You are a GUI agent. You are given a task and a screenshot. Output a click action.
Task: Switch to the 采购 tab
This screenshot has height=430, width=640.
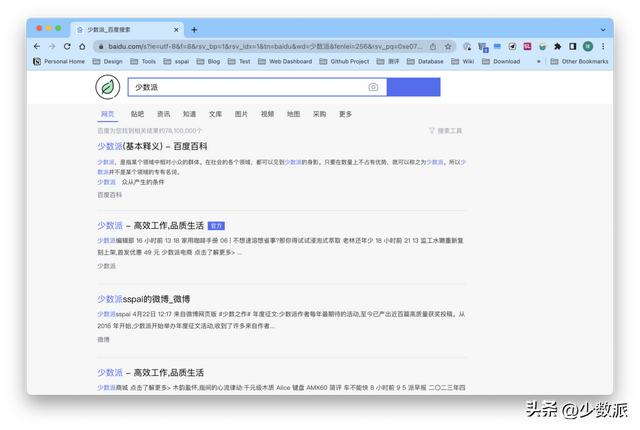(x=320, y=114)
